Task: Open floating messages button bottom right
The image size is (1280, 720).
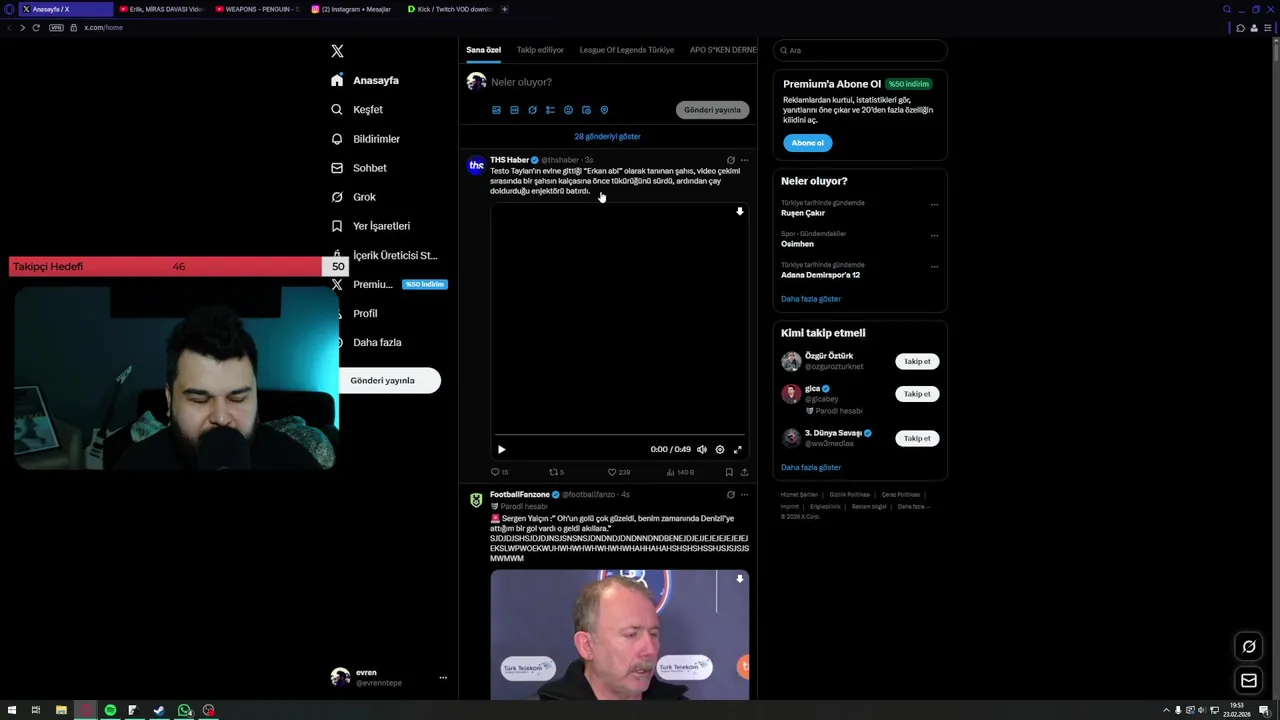Action: click(x=1249, y=681)
